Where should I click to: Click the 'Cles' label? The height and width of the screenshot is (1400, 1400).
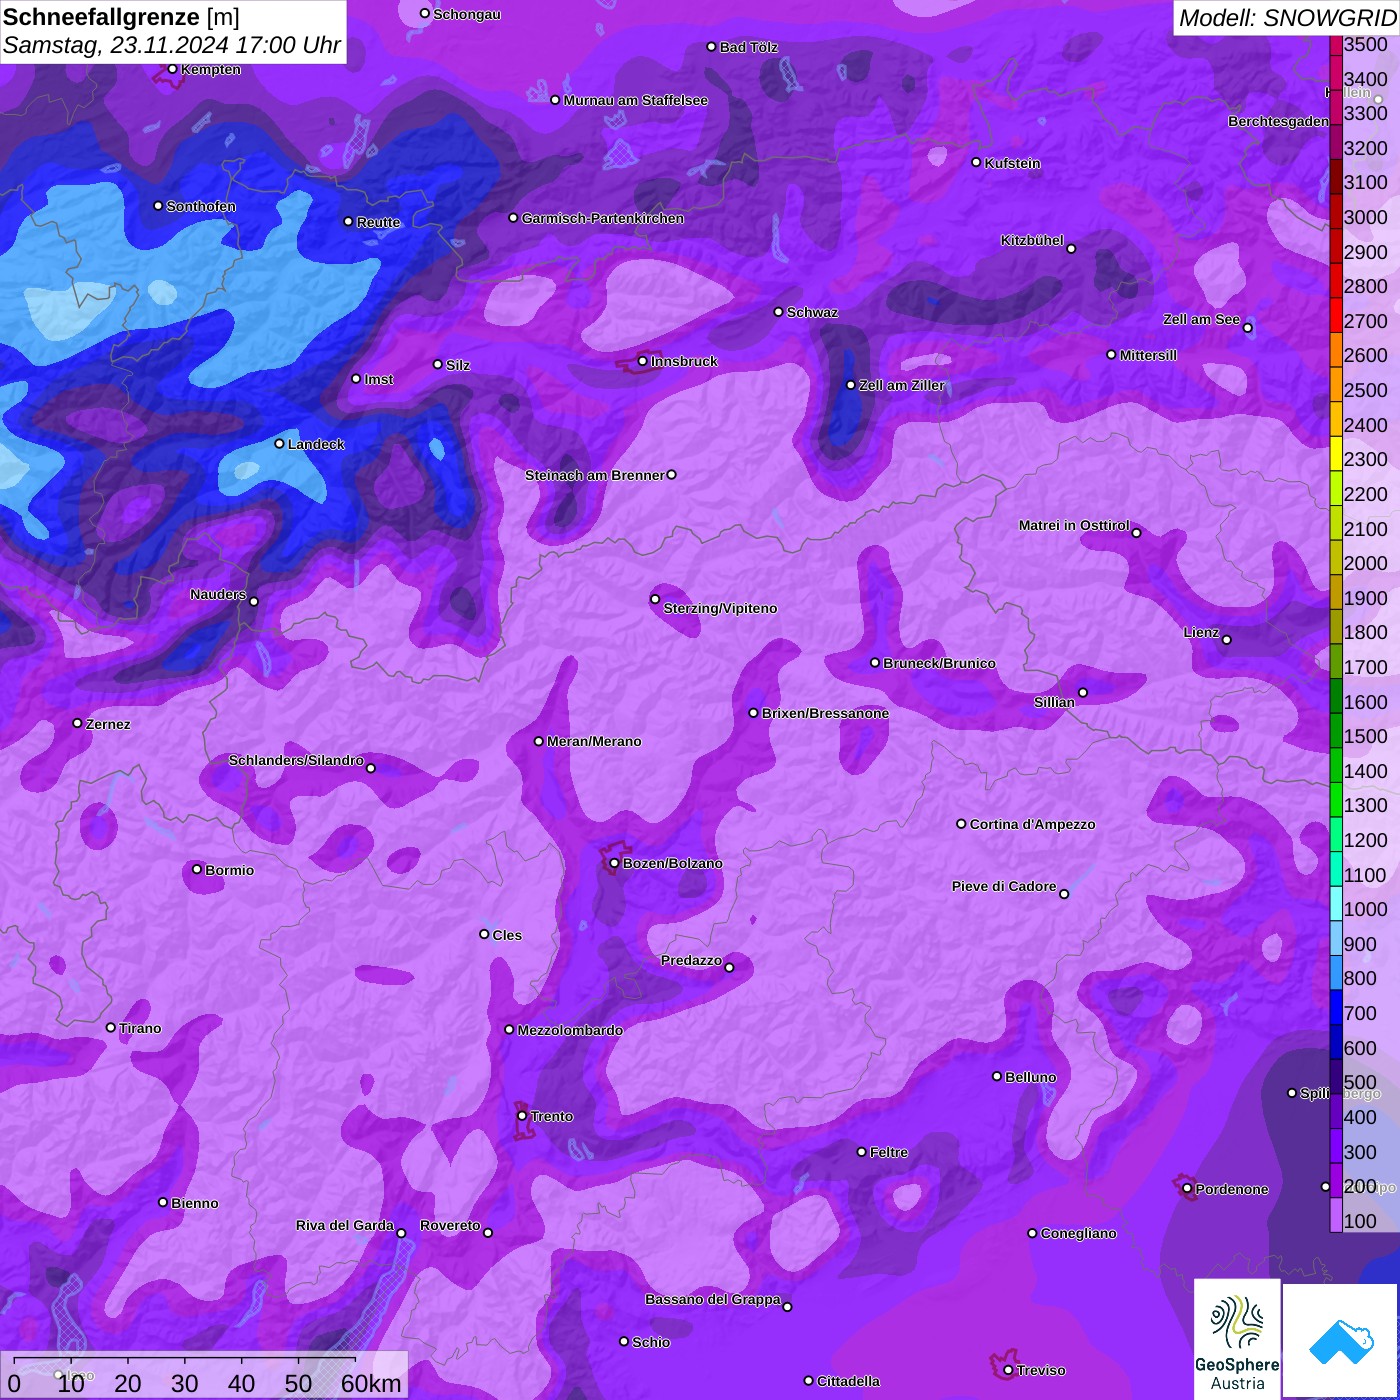pyautogui.click(x=507, y=935)
